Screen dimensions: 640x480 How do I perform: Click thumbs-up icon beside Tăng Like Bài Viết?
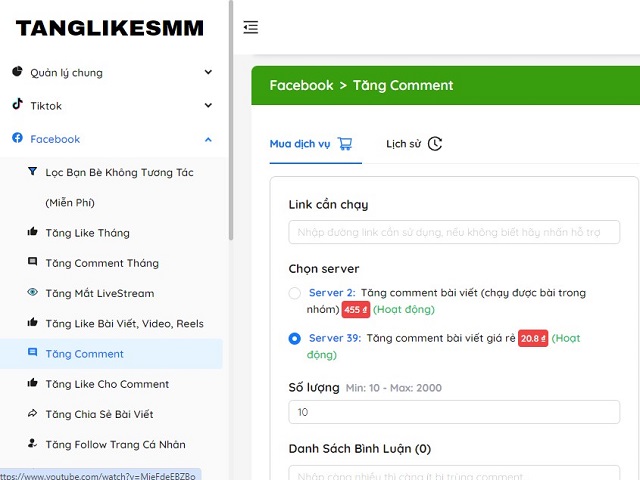[x=32, y=322]
